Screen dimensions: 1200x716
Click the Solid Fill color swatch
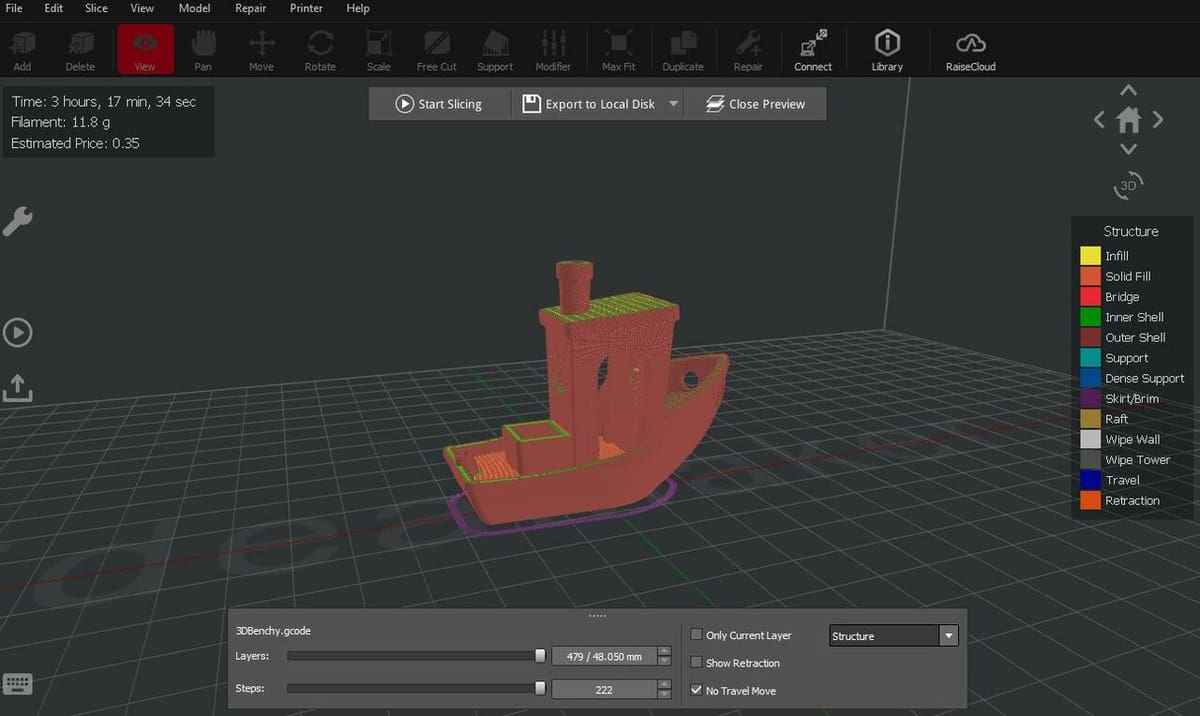(x=1090, y=276)
